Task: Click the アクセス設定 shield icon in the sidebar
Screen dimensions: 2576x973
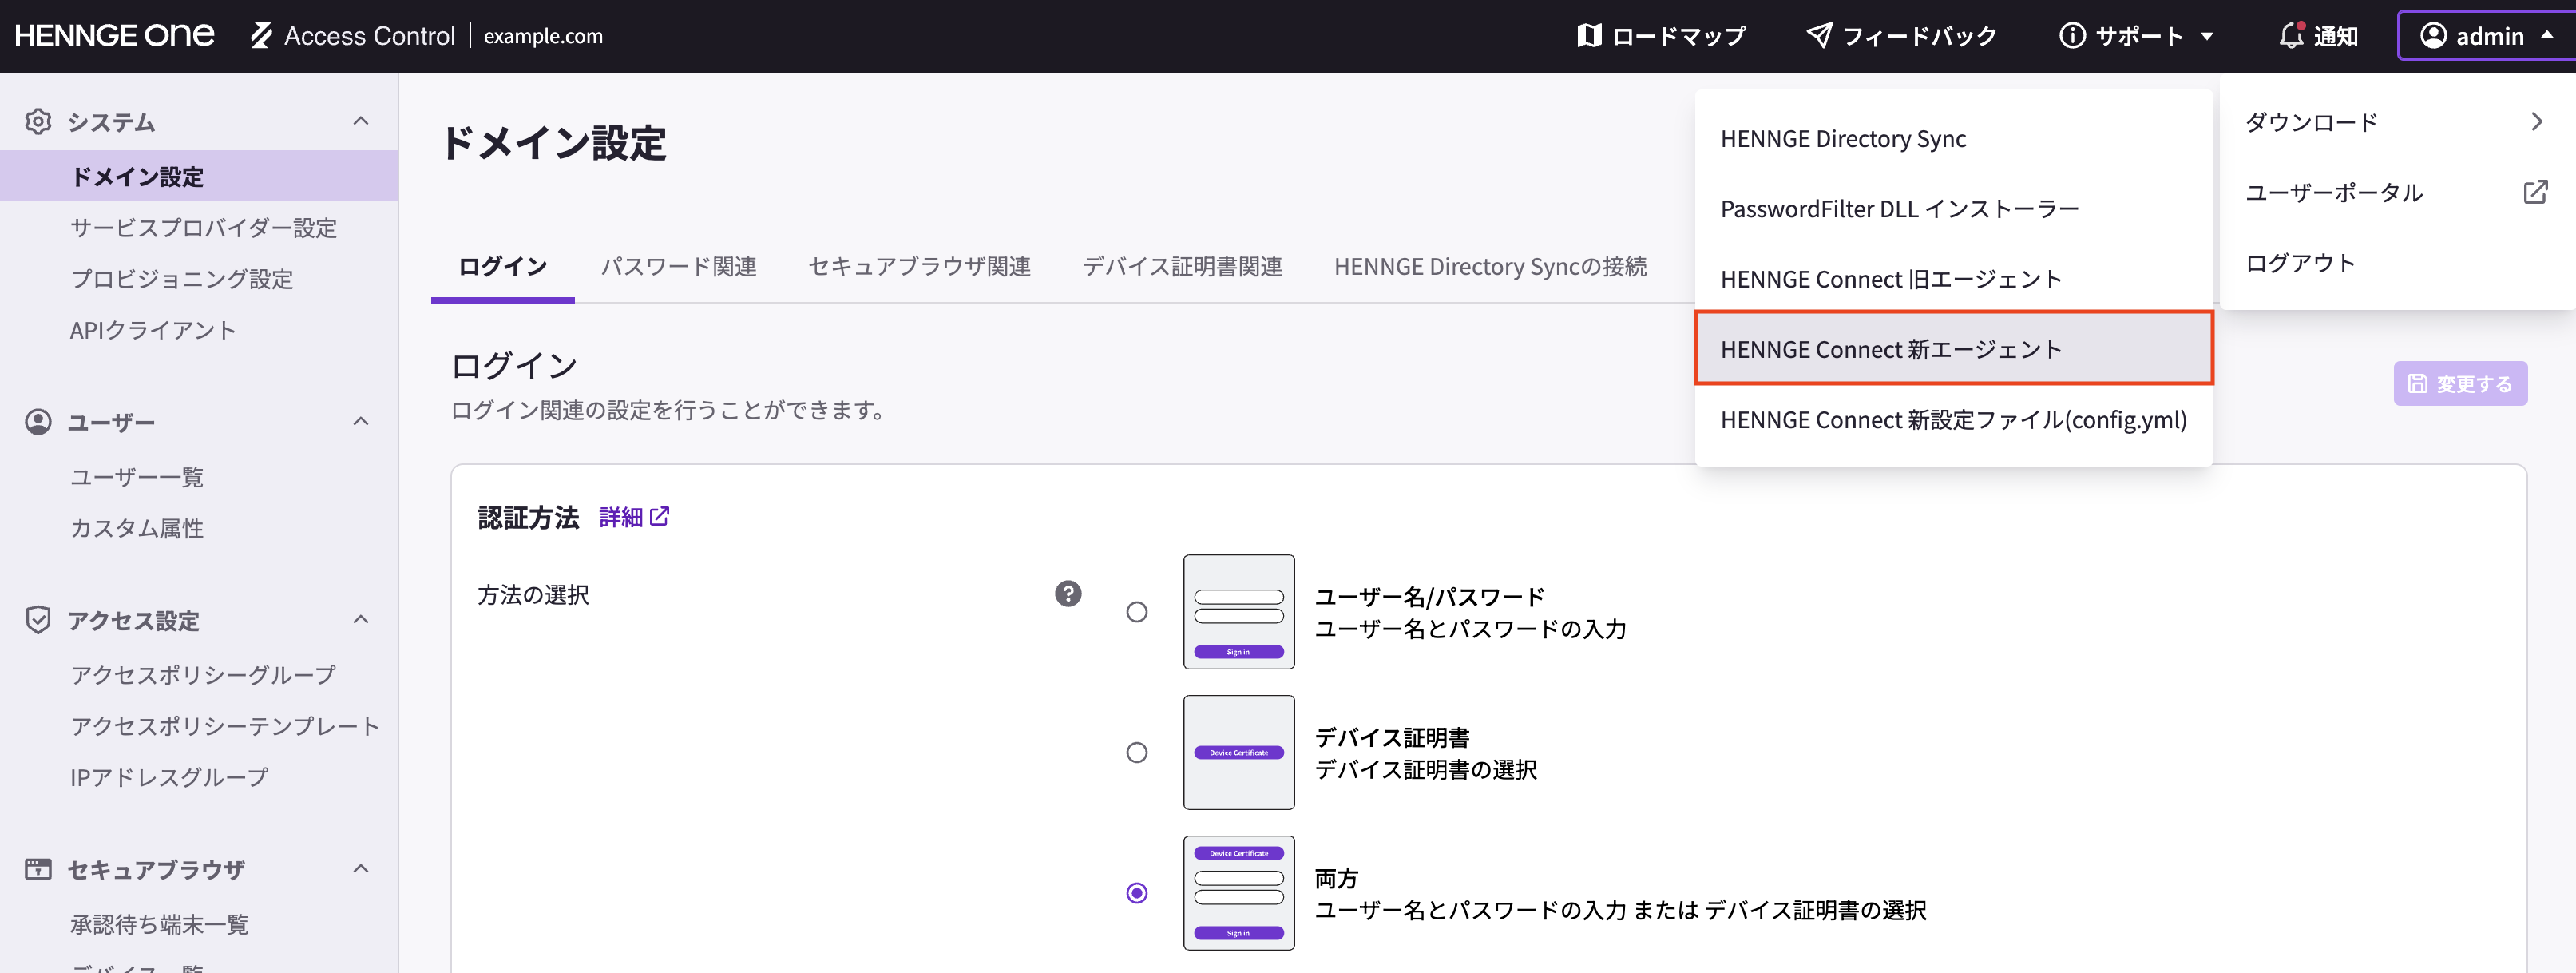Action: pos(37,620)
